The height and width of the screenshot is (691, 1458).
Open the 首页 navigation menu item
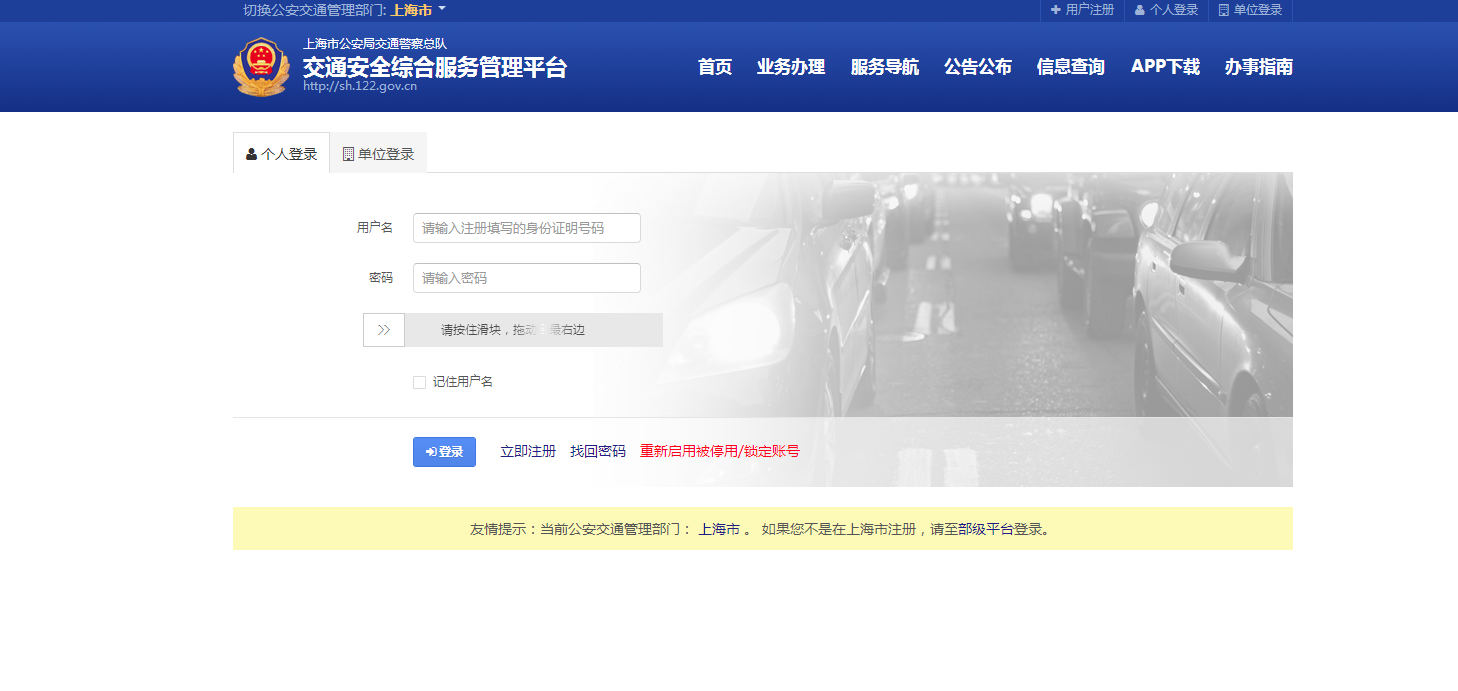pyautogui.click(x=715, y=67)
